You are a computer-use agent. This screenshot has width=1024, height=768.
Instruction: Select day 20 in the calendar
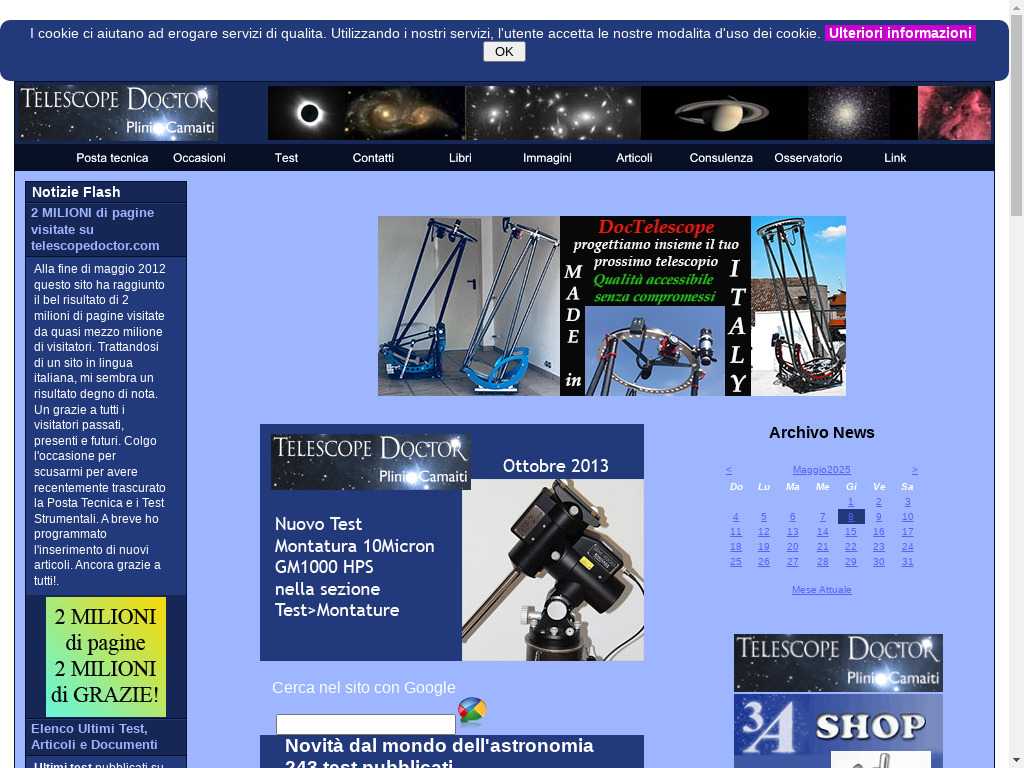(x=792, y=547)
